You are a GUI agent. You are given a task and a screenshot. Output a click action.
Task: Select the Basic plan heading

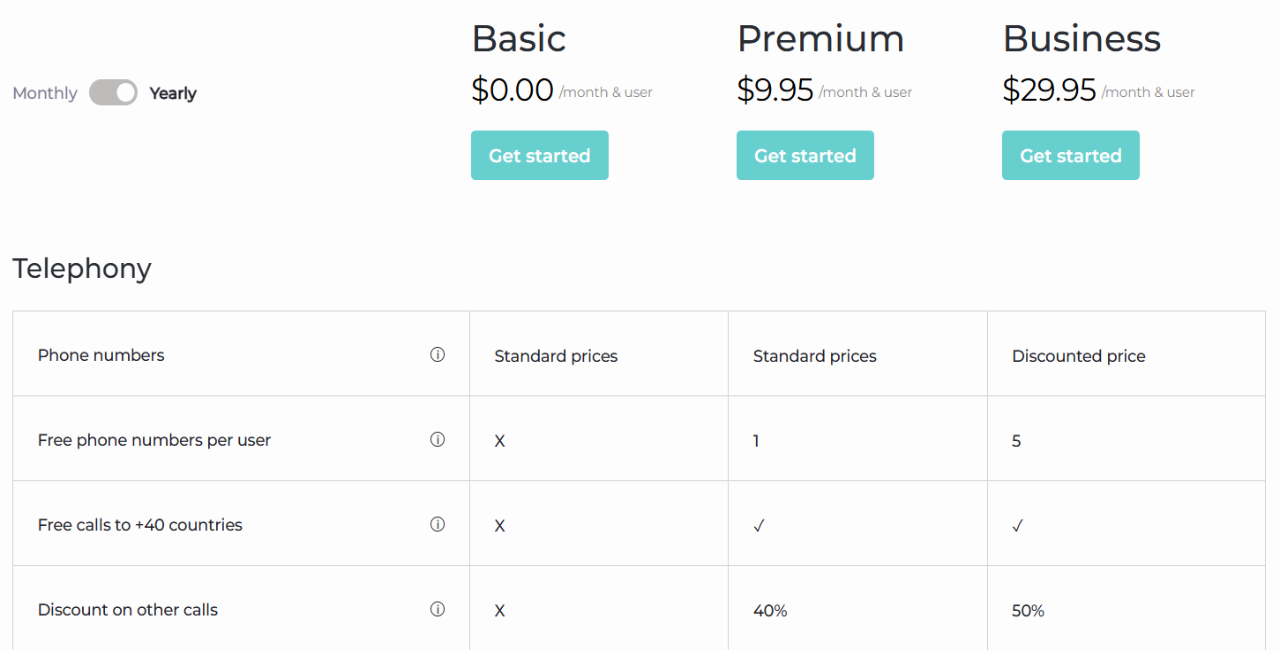519,39
